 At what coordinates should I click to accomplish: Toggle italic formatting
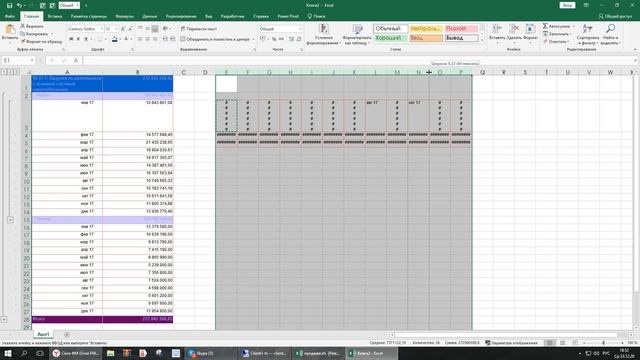pyautogui.click(x=79, y=39)
